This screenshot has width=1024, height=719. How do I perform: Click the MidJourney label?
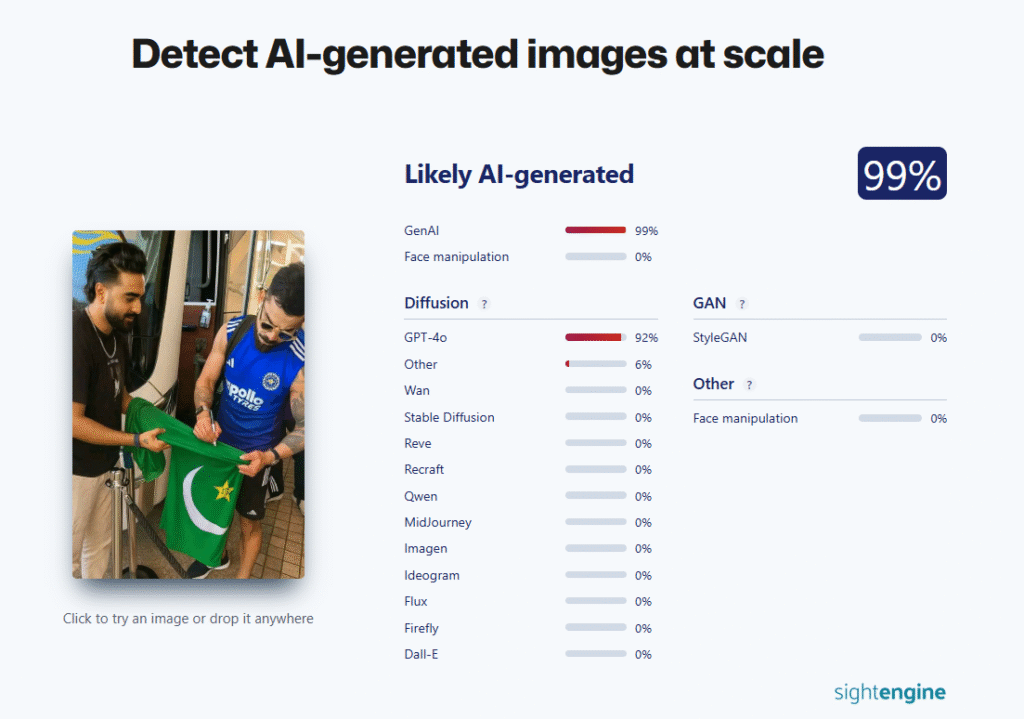point(437,522)
